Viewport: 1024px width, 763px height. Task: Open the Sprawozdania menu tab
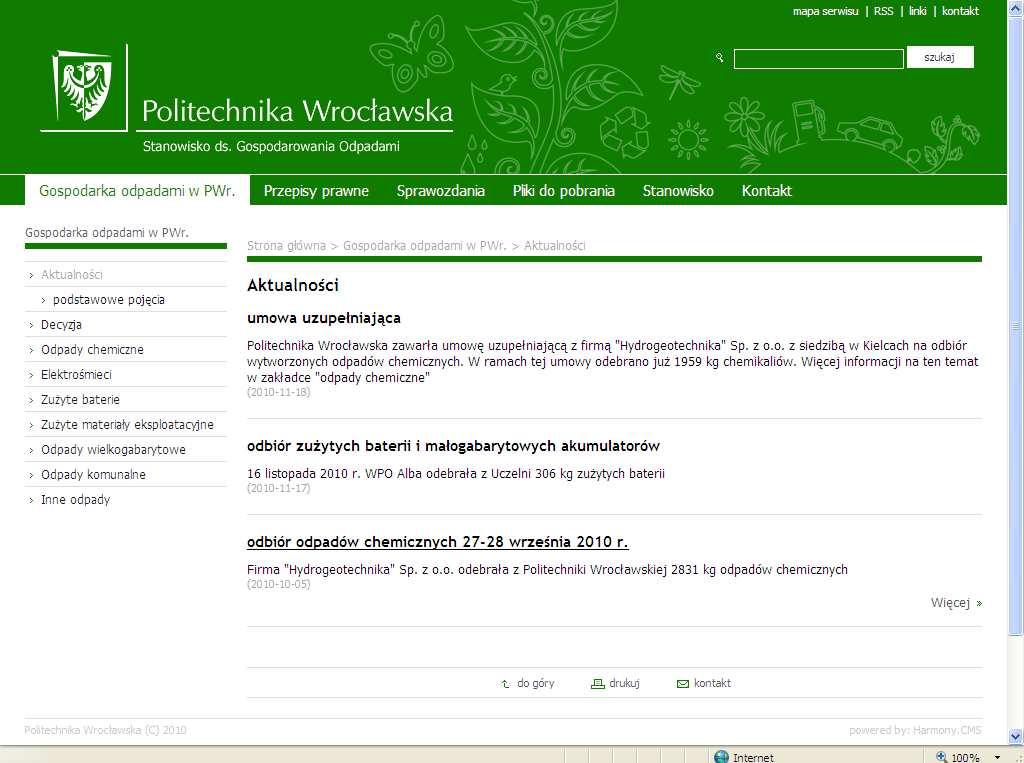point(441,191)
